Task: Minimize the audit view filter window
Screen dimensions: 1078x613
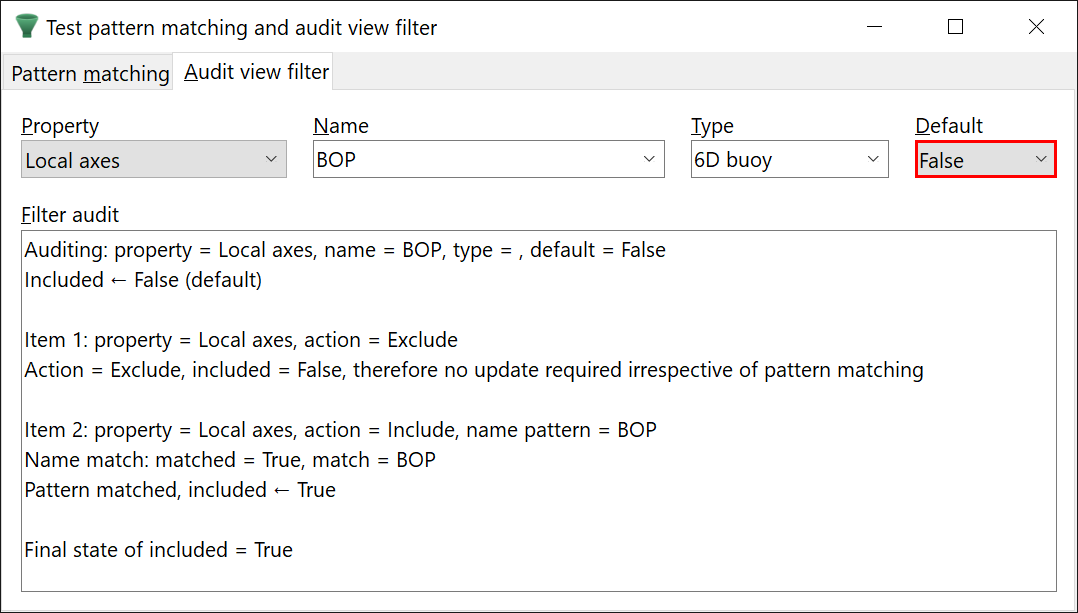Action: 873,27
